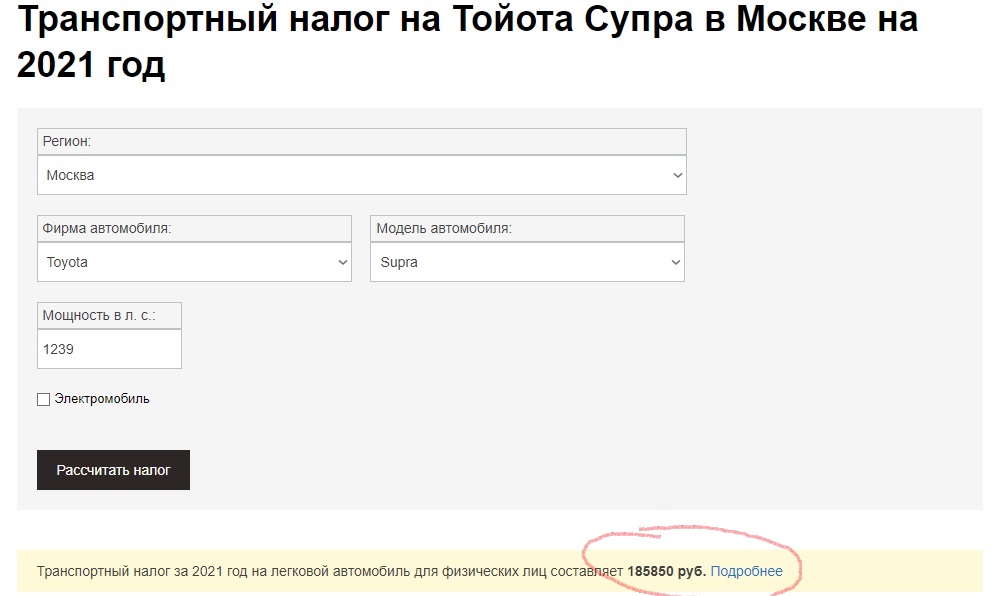Click the Мощность в л. с. input field
Image resolution: width=992 pixels, height=596 pixels.
pos(109,349)
